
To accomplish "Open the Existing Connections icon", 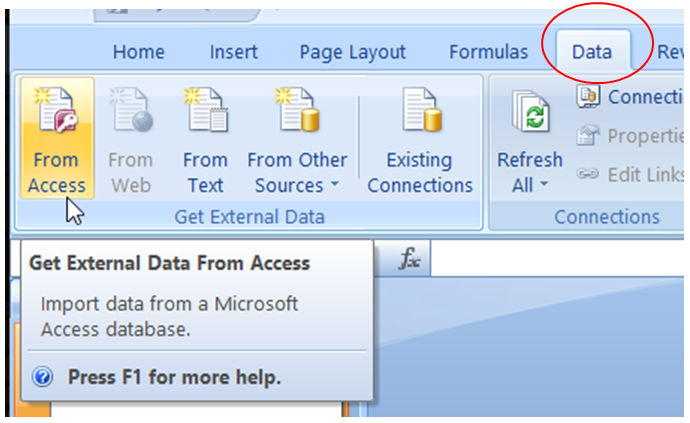I will (420, 110).
